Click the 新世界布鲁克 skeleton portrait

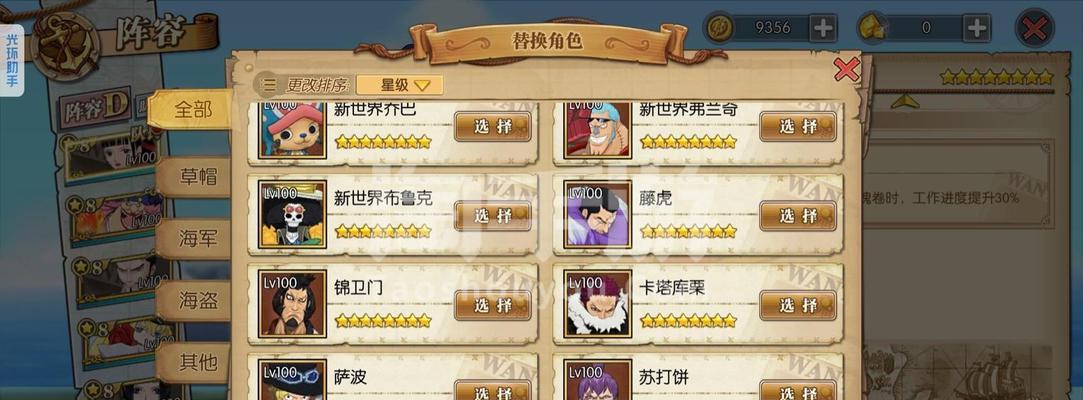(x=292, y=214)
